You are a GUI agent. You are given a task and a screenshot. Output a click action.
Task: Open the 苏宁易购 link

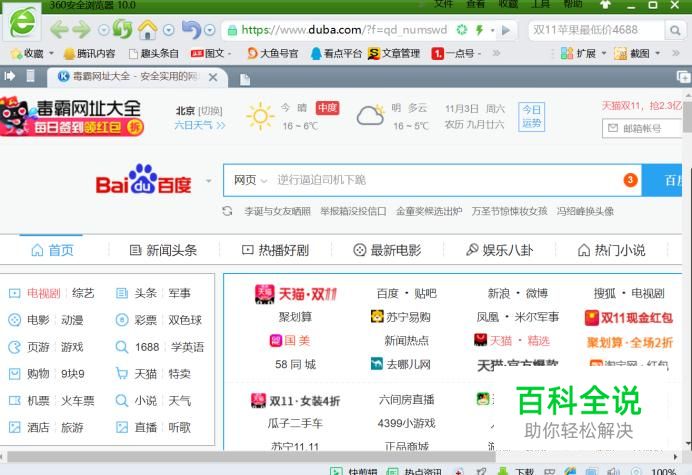(x=401, y=317)
